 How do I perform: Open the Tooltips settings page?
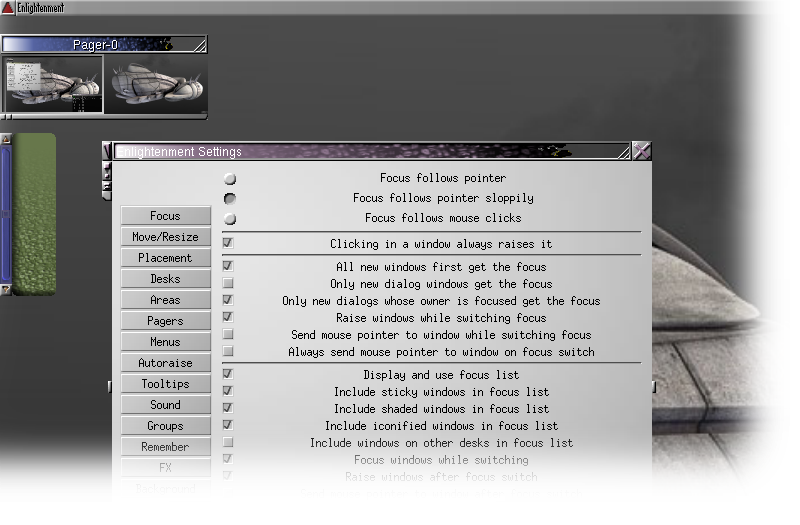165,384
